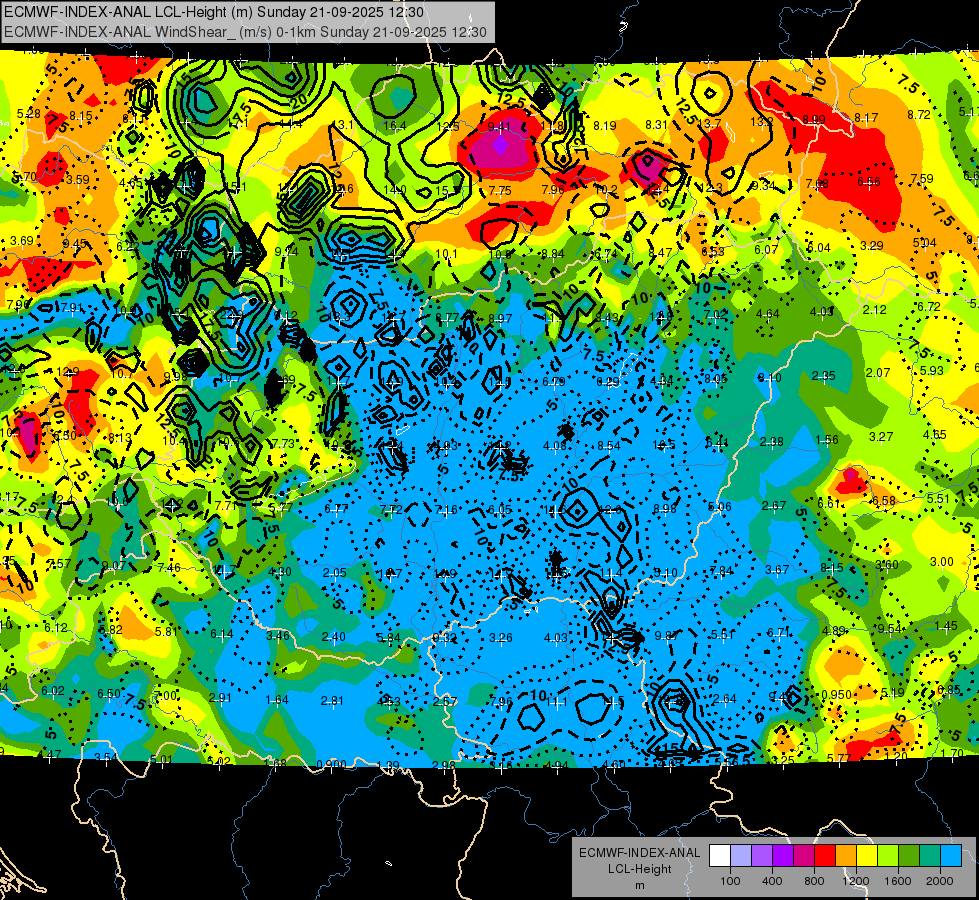Click the magenta legend swatch
This screenshot has height=900, width=979.
(804, 855)
